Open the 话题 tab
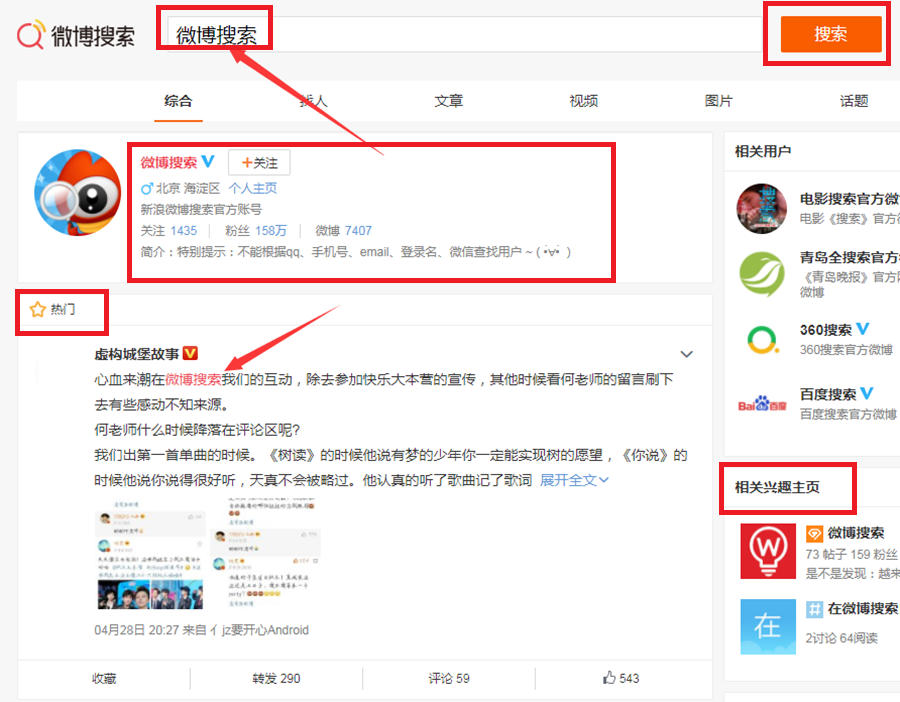The image size is (900, 702). tap(854, 101)
